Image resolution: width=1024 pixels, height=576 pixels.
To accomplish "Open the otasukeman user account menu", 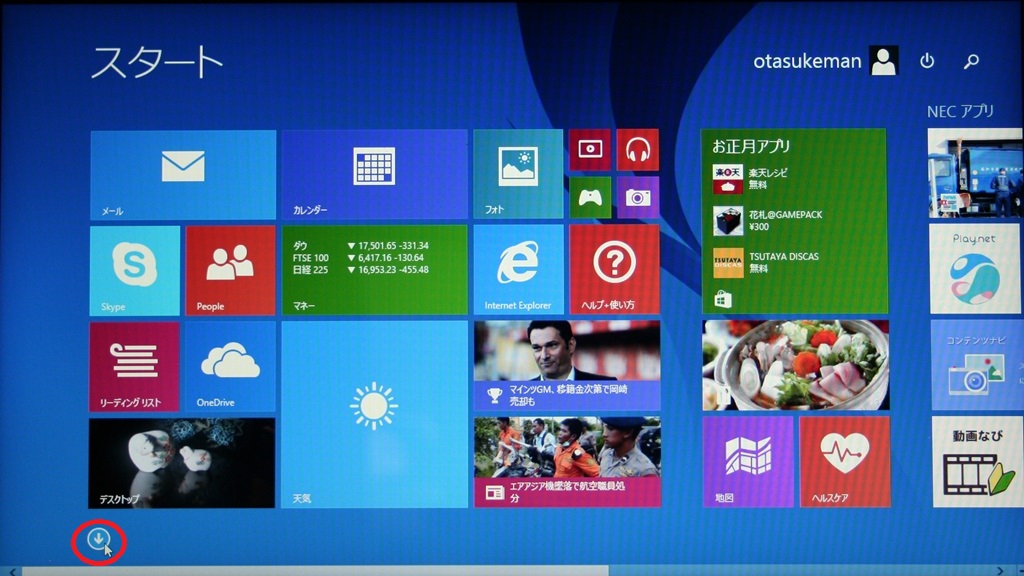I will click(825, 61).
